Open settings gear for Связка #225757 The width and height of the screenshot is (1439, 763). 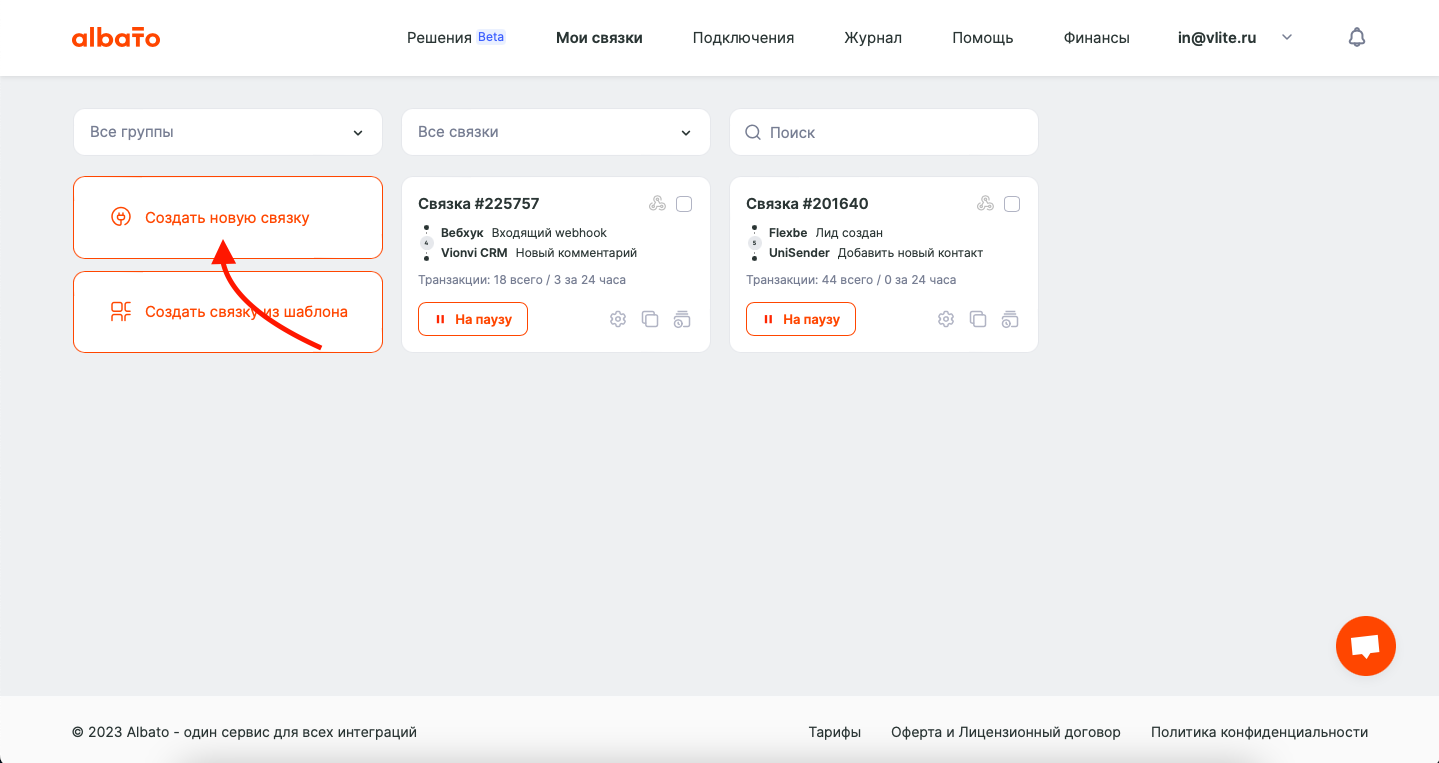coord(618,319)
